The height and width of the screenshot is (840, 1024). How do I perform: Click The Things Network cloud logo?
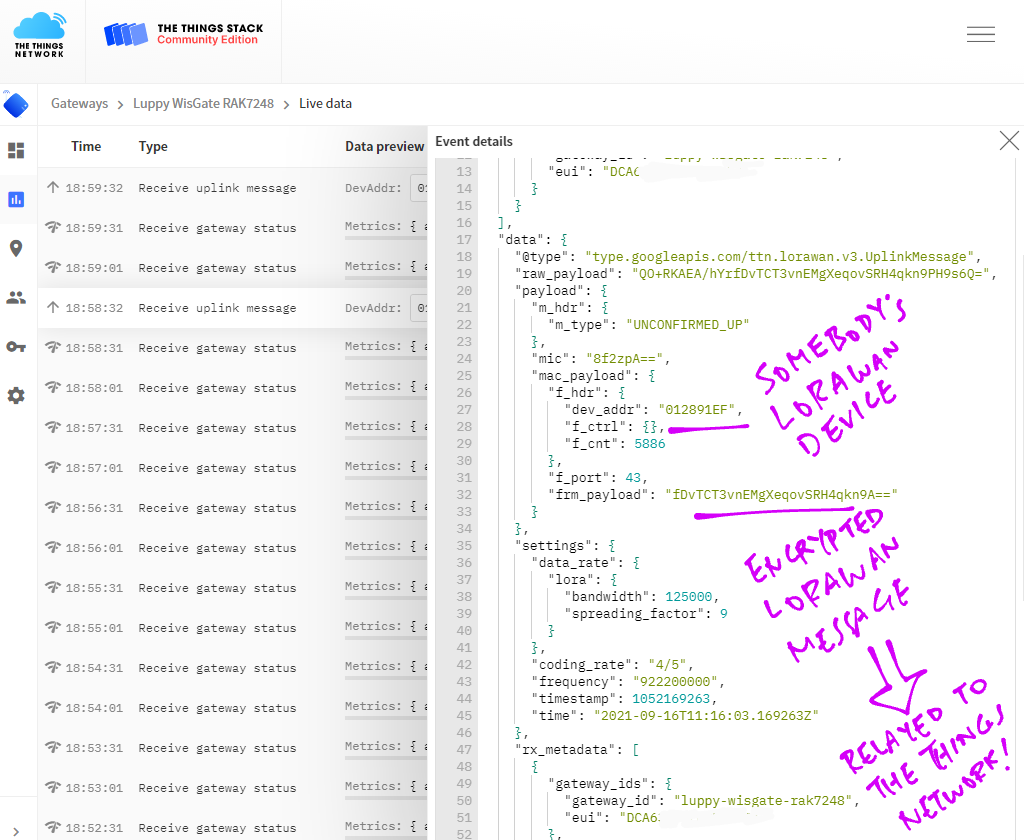coord(40,35)
